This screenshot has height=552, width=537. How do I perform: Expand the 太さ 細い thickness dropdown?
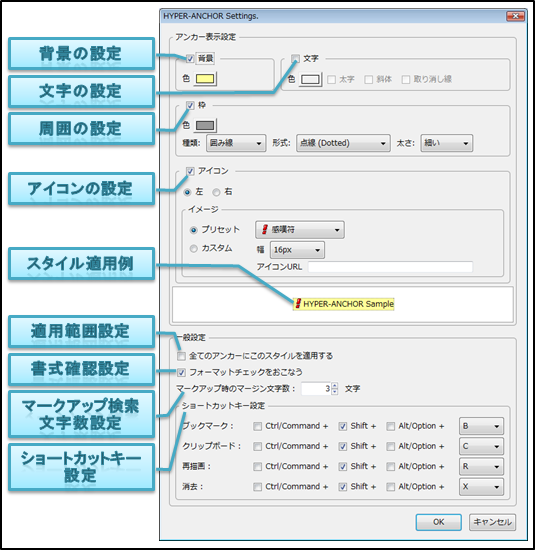point(447,143)
